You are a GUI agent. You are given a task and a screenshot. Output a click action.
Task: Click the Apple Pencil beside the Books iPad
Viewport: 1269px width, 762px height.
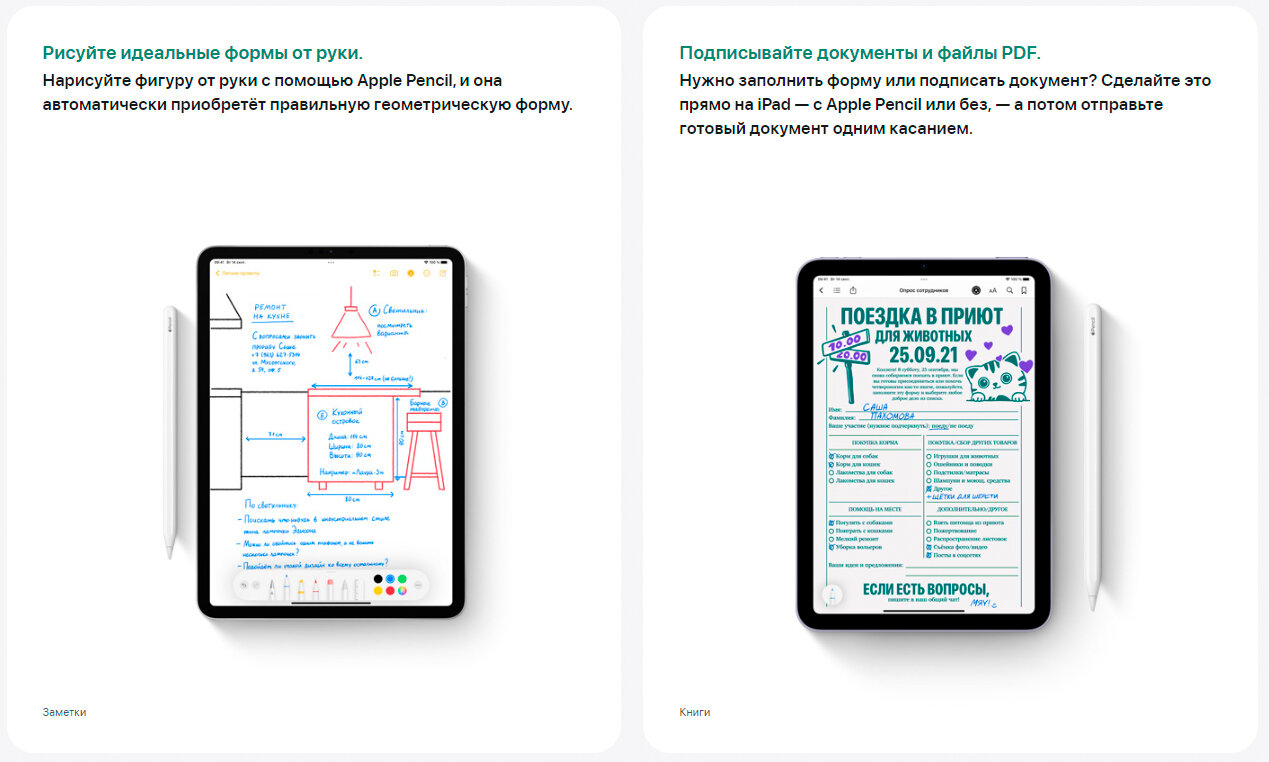[1094, 455]
